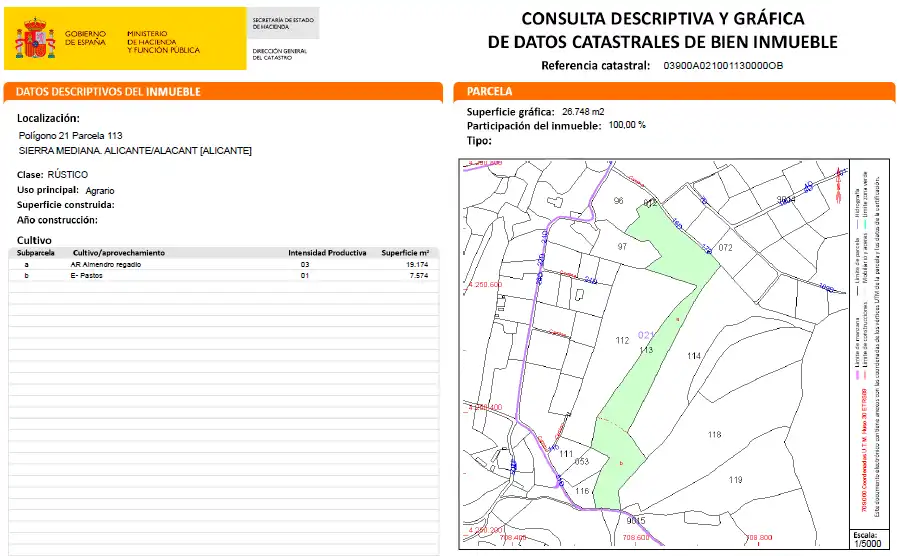Click 'SECRETARÍA DE ESTADO DE HACIENDA' label
This screenshot has height=556, width=899.
point(283,23)
